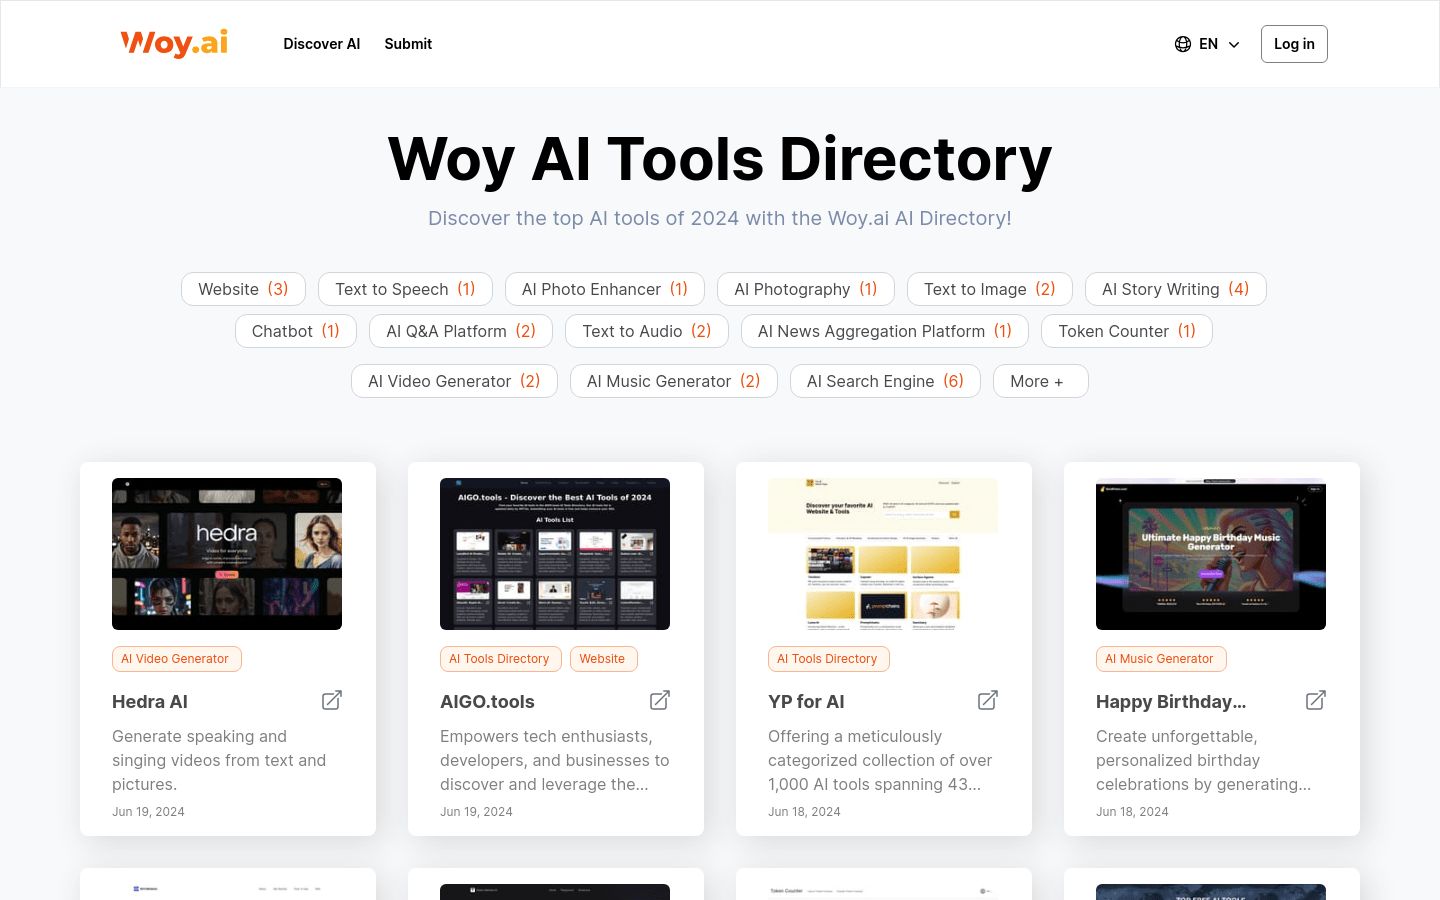Click AIGO.tools description about tech enthusiasts

pyautogui.click(x=555, y=760)
